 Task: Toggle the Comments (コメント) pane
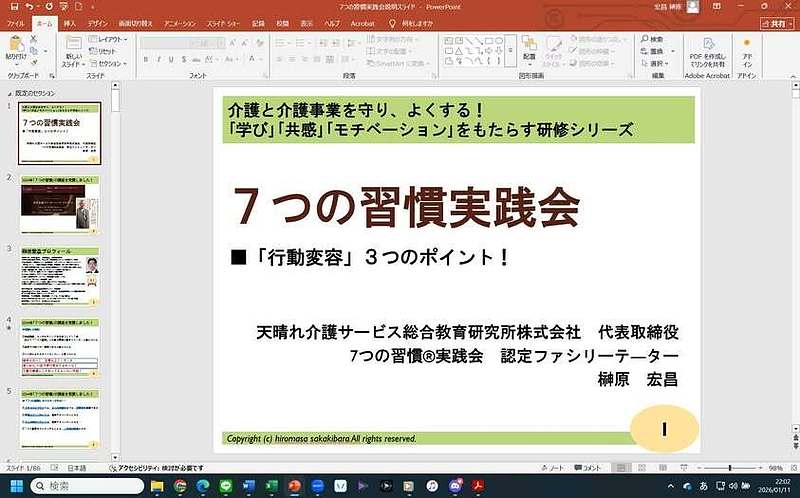pyautogui.click(x=589, y=468)
